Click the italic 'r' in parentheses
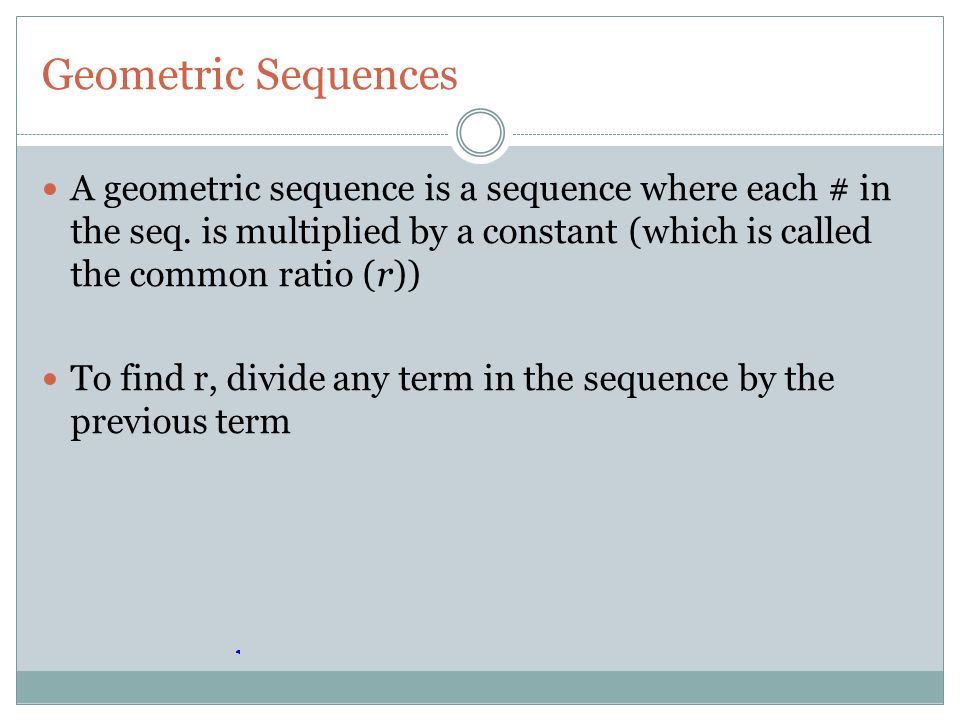 pos(384,275)
